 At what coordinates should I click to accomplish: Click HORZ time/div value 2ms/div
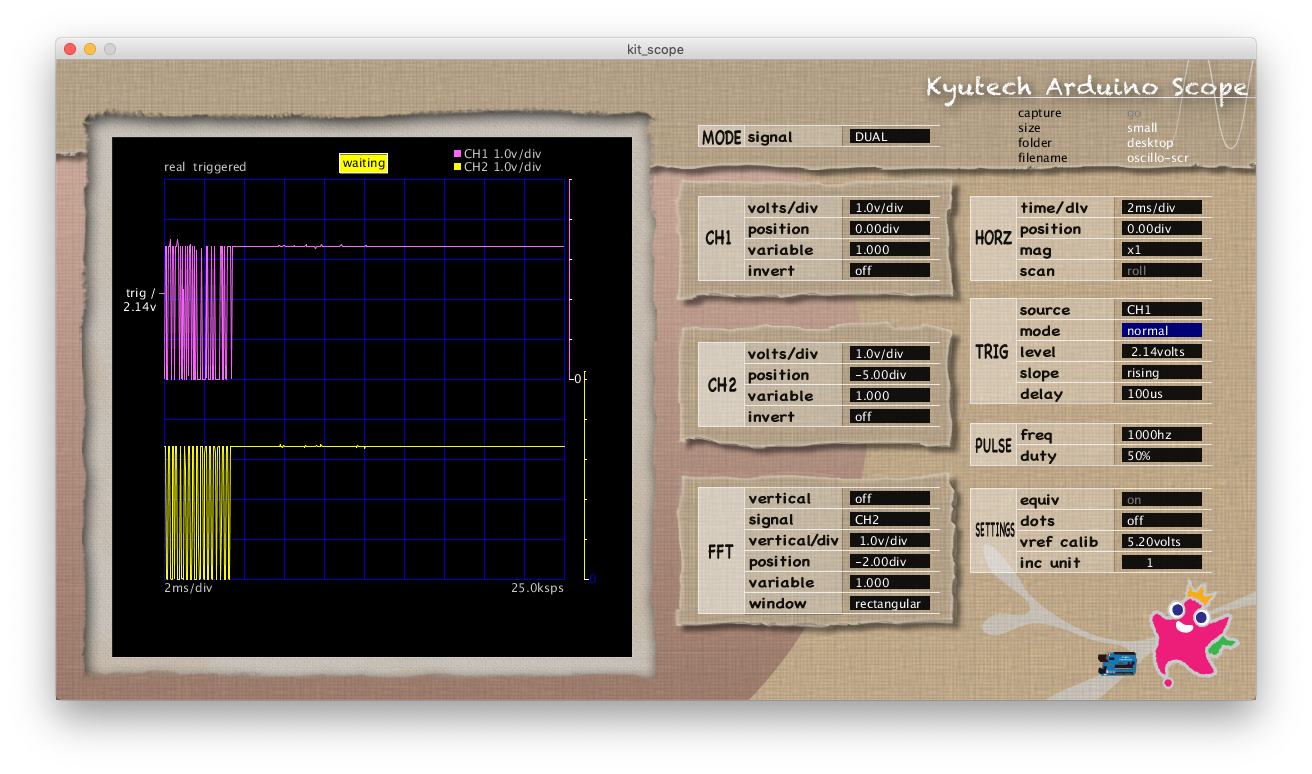point(1162,208)
